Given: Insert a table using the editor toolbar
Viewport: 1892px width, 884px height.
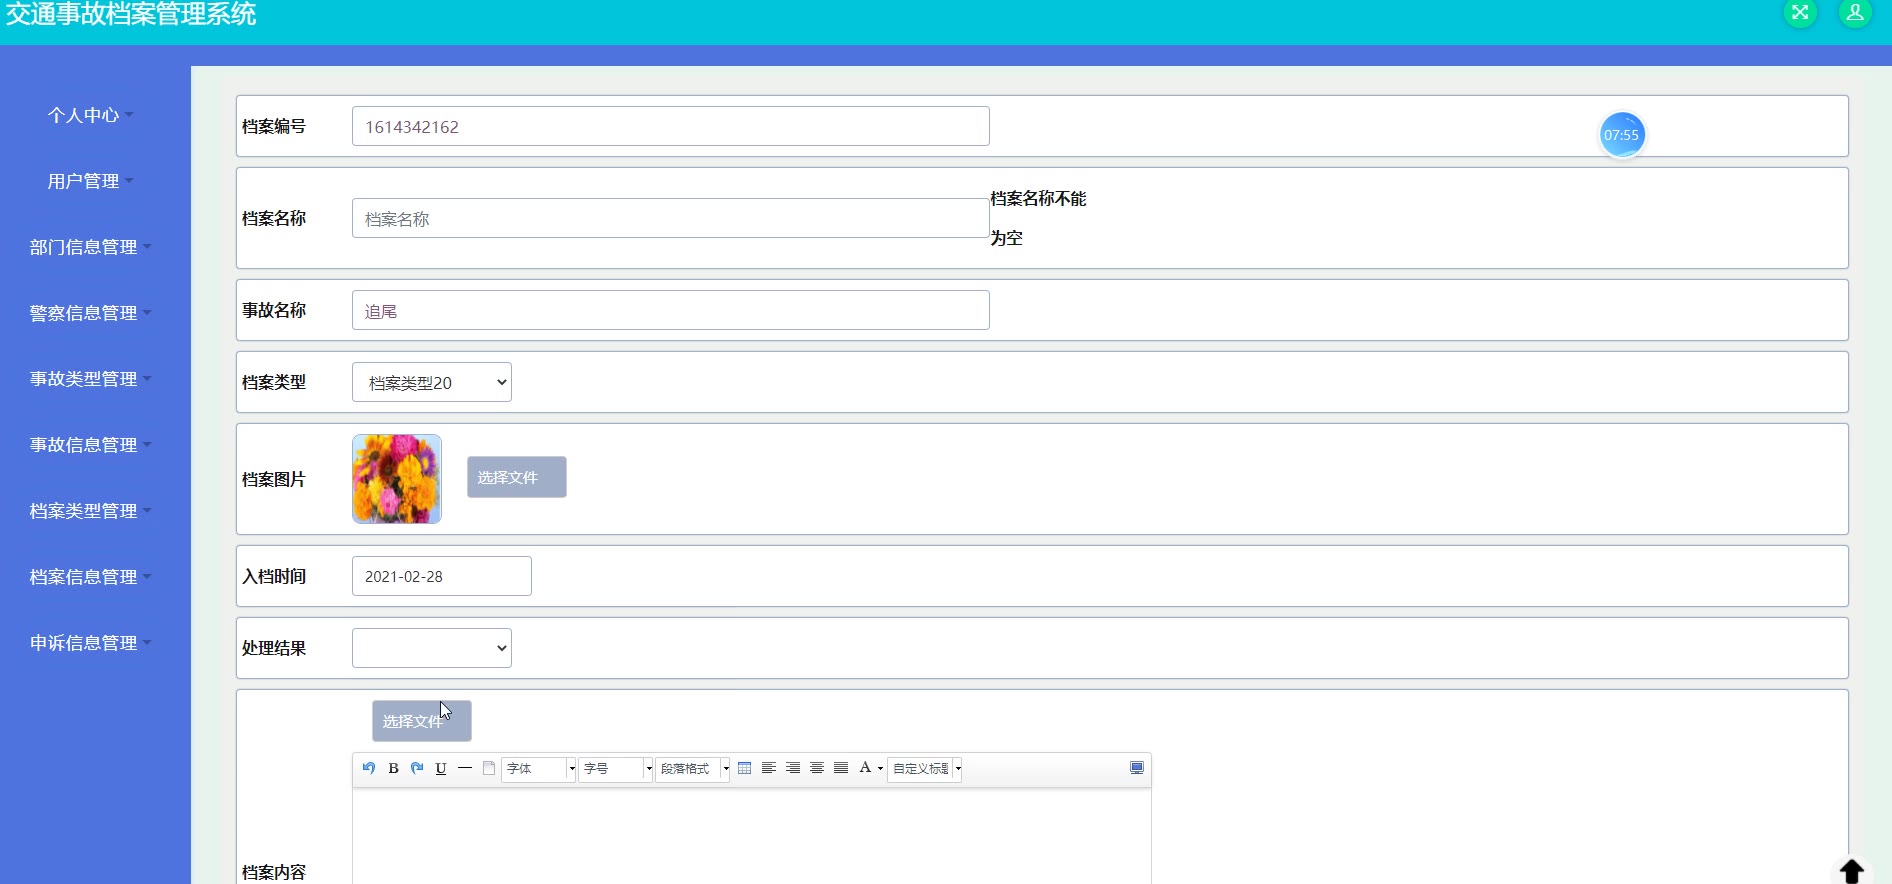Looking at the screenshot, I should point(745,768).
